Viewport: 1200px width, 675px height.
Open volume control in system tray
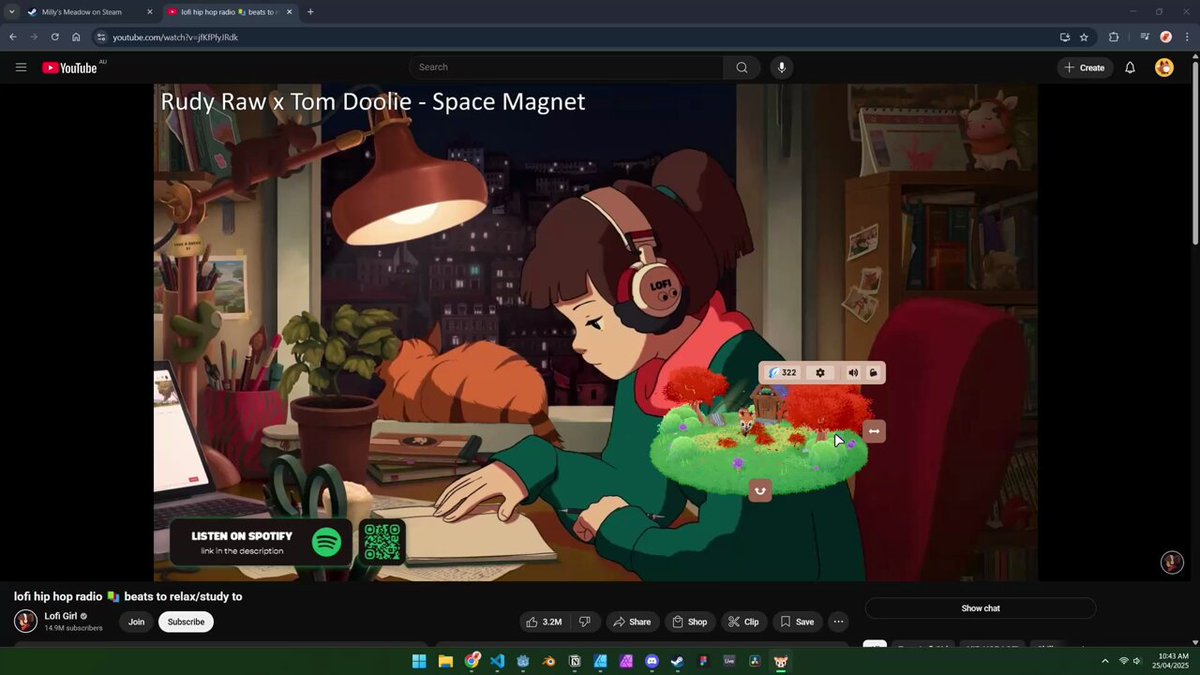click(1137, 661)
